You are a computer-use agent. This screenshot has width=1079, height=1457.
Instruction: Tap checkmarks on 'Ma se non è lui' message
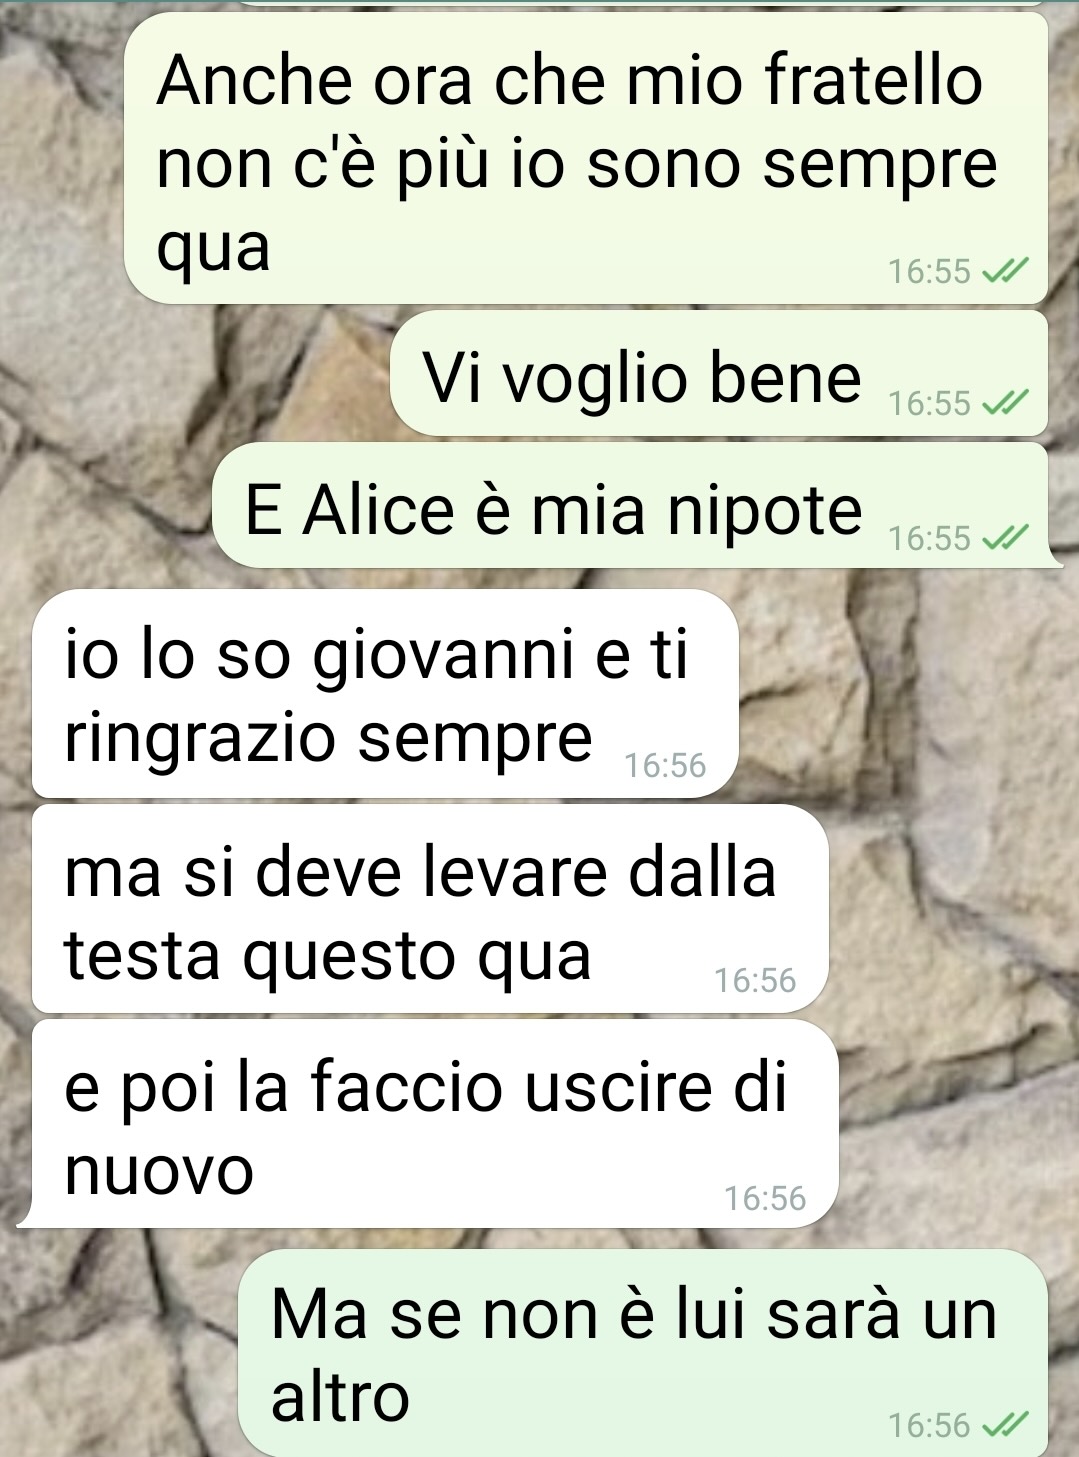point(1004,1424)
